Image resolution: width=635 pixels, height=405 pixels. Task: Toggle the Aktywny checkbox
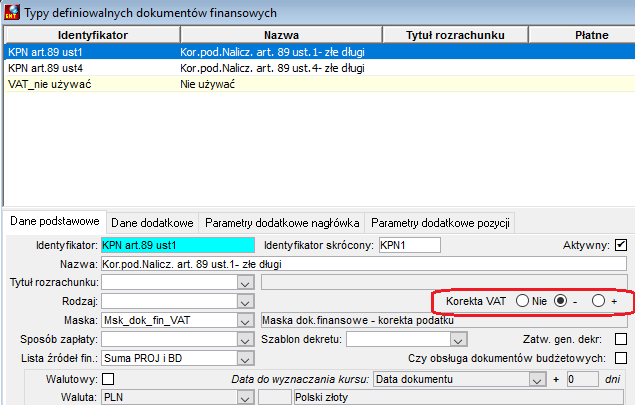(620, 245)
